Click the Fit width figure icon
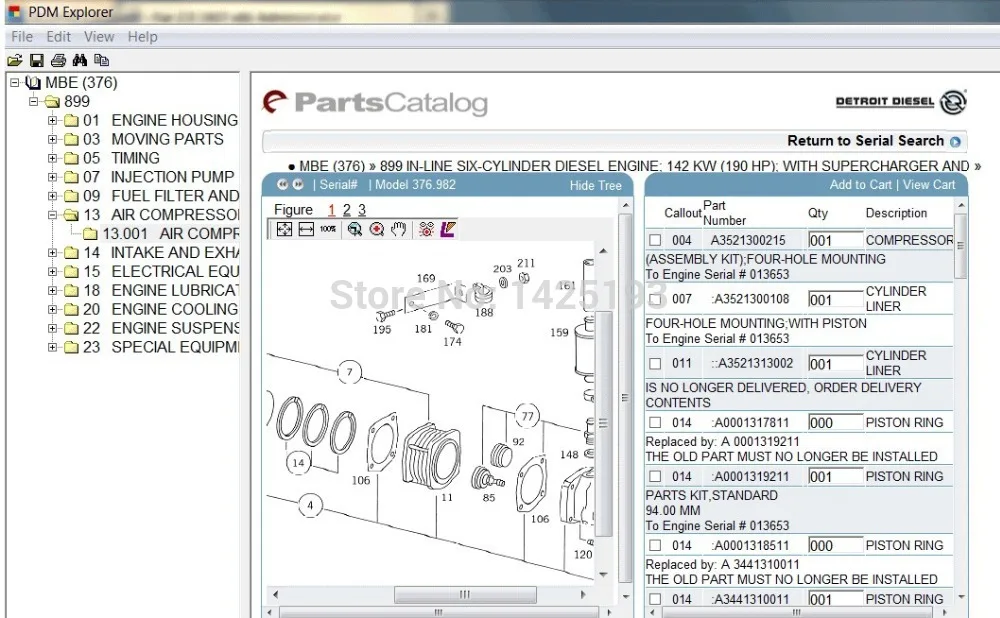This screenshot has height=618, width=1000. (306, 229)
